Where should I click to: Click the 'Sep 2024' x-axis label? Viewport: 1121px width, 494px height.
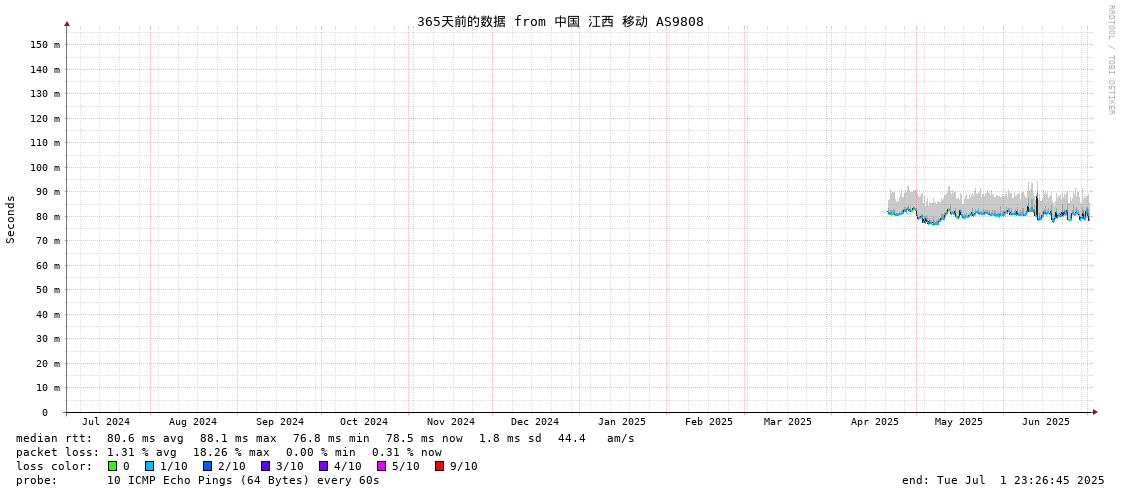click(x=280, y=422)
